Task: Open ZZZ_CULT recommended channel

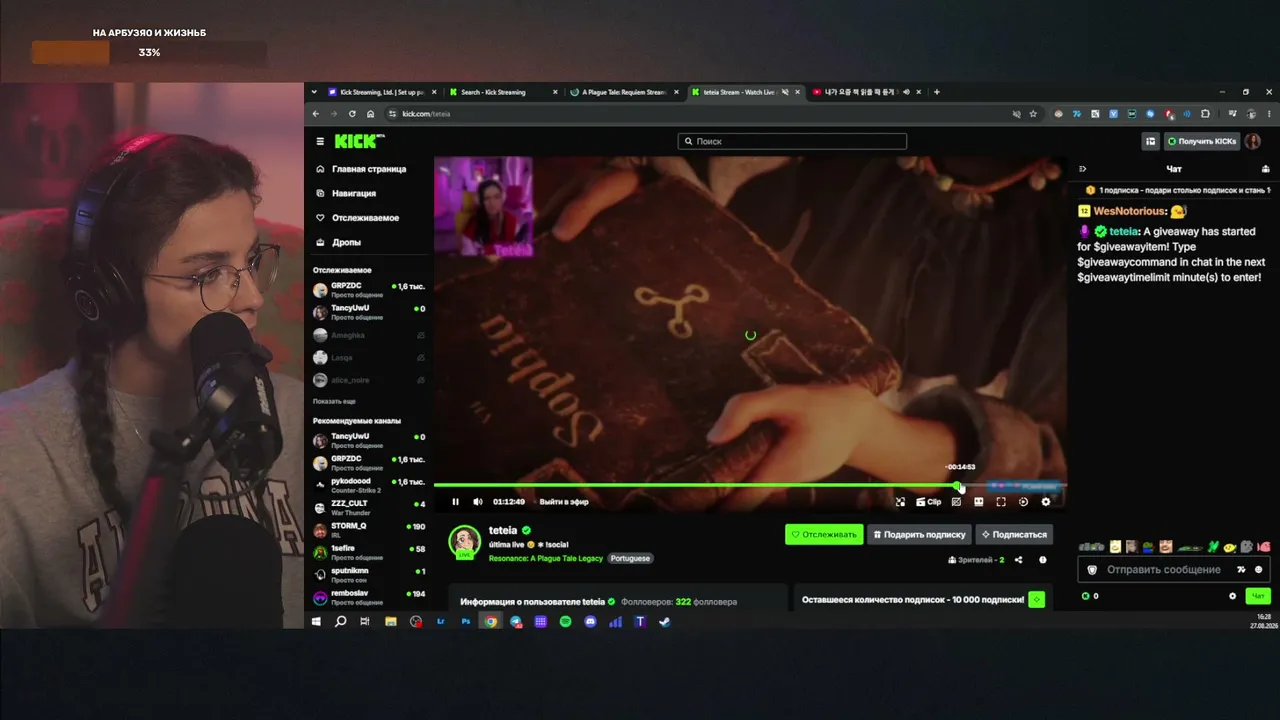Action: 368,507
